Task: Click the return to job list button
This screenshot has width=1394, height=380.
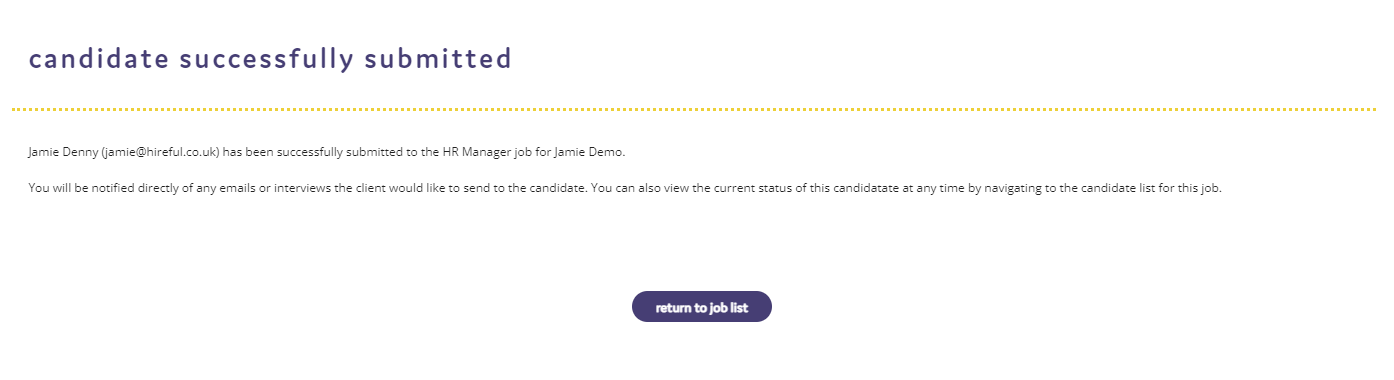Action: [x=701, y=307]
